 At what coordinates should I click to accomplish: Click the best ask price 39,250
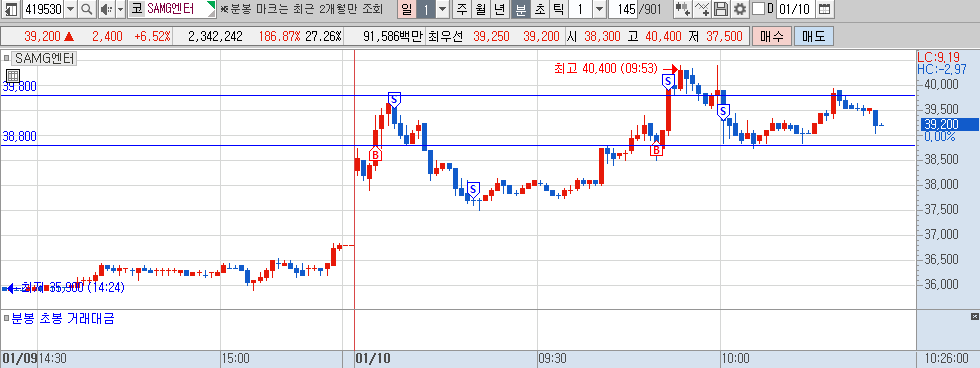[x=492, y=37]
